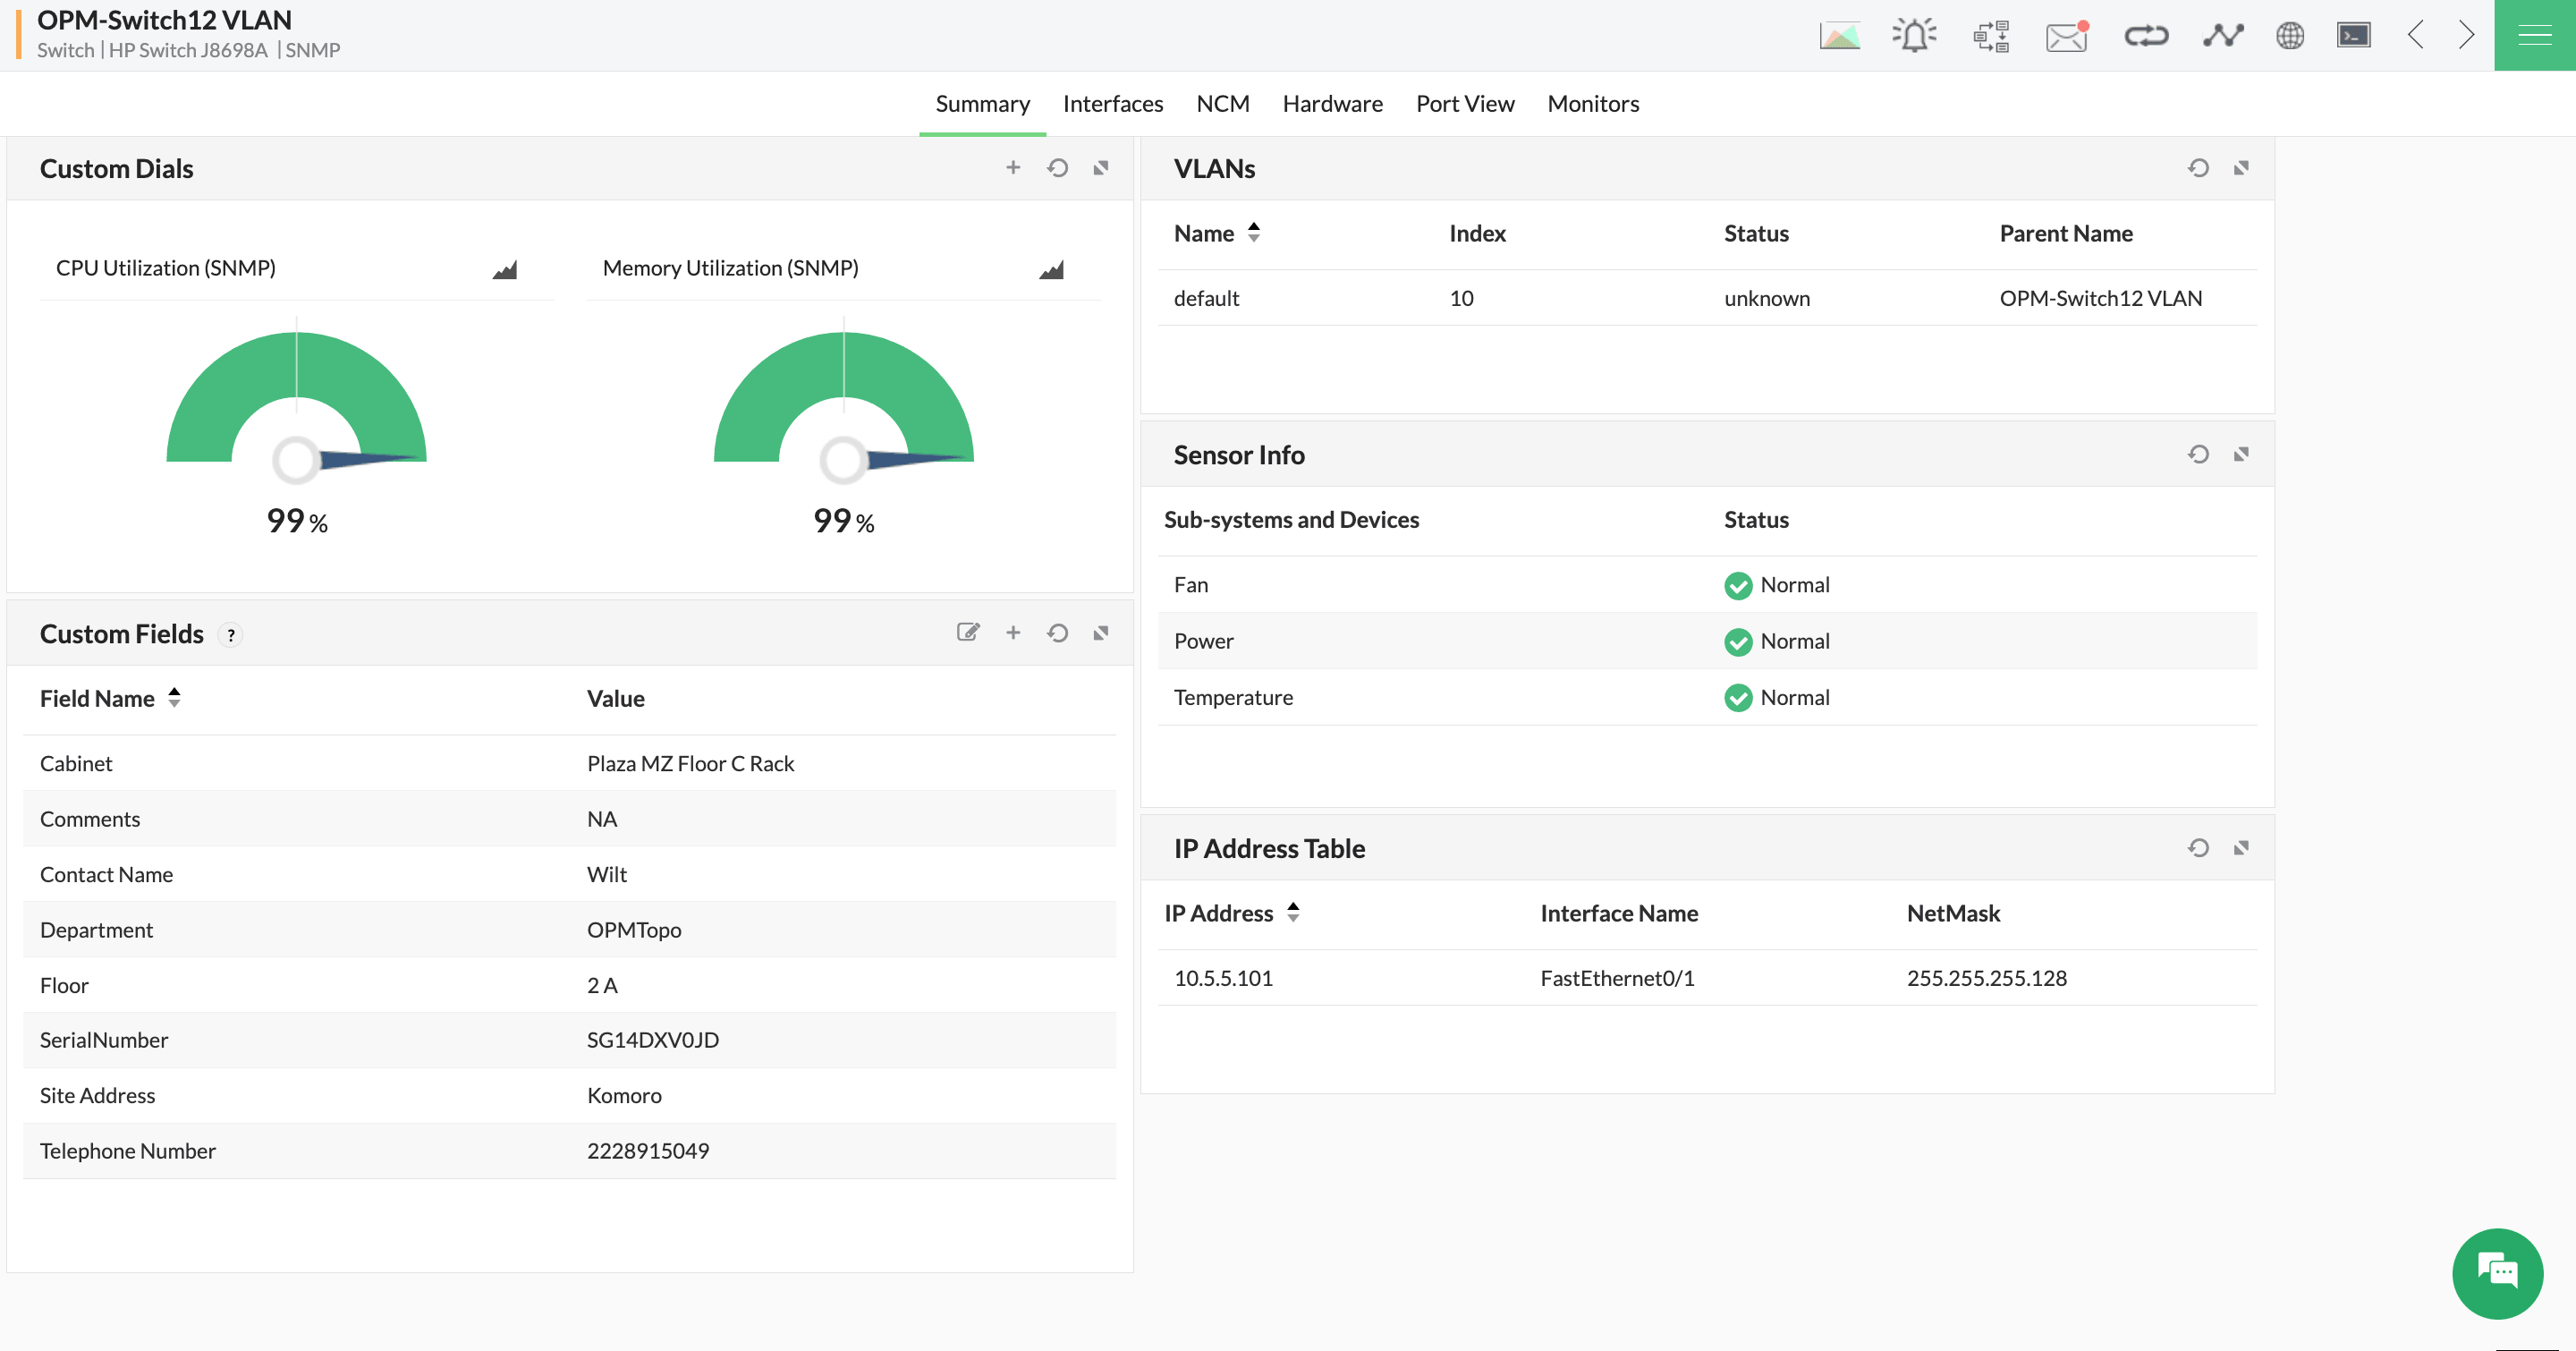Viewport: 2576px width, 1351px height.
Task: Open the web browser globe icon
Action: tap(2290, 36)
